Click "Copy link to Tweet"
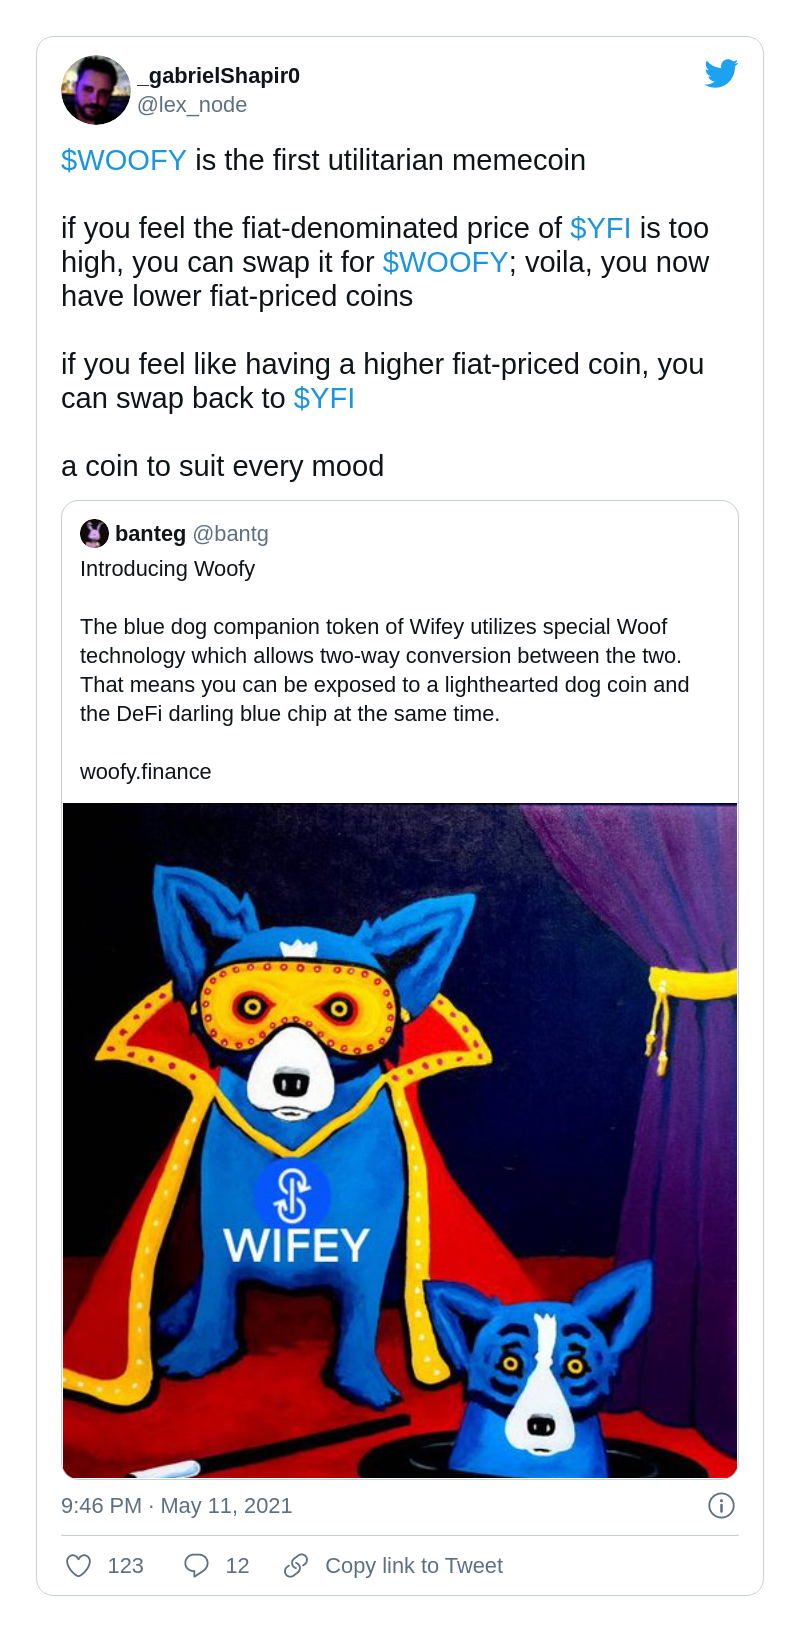Viewport: 800px width, 1632px height. (x=413, y=1566)
